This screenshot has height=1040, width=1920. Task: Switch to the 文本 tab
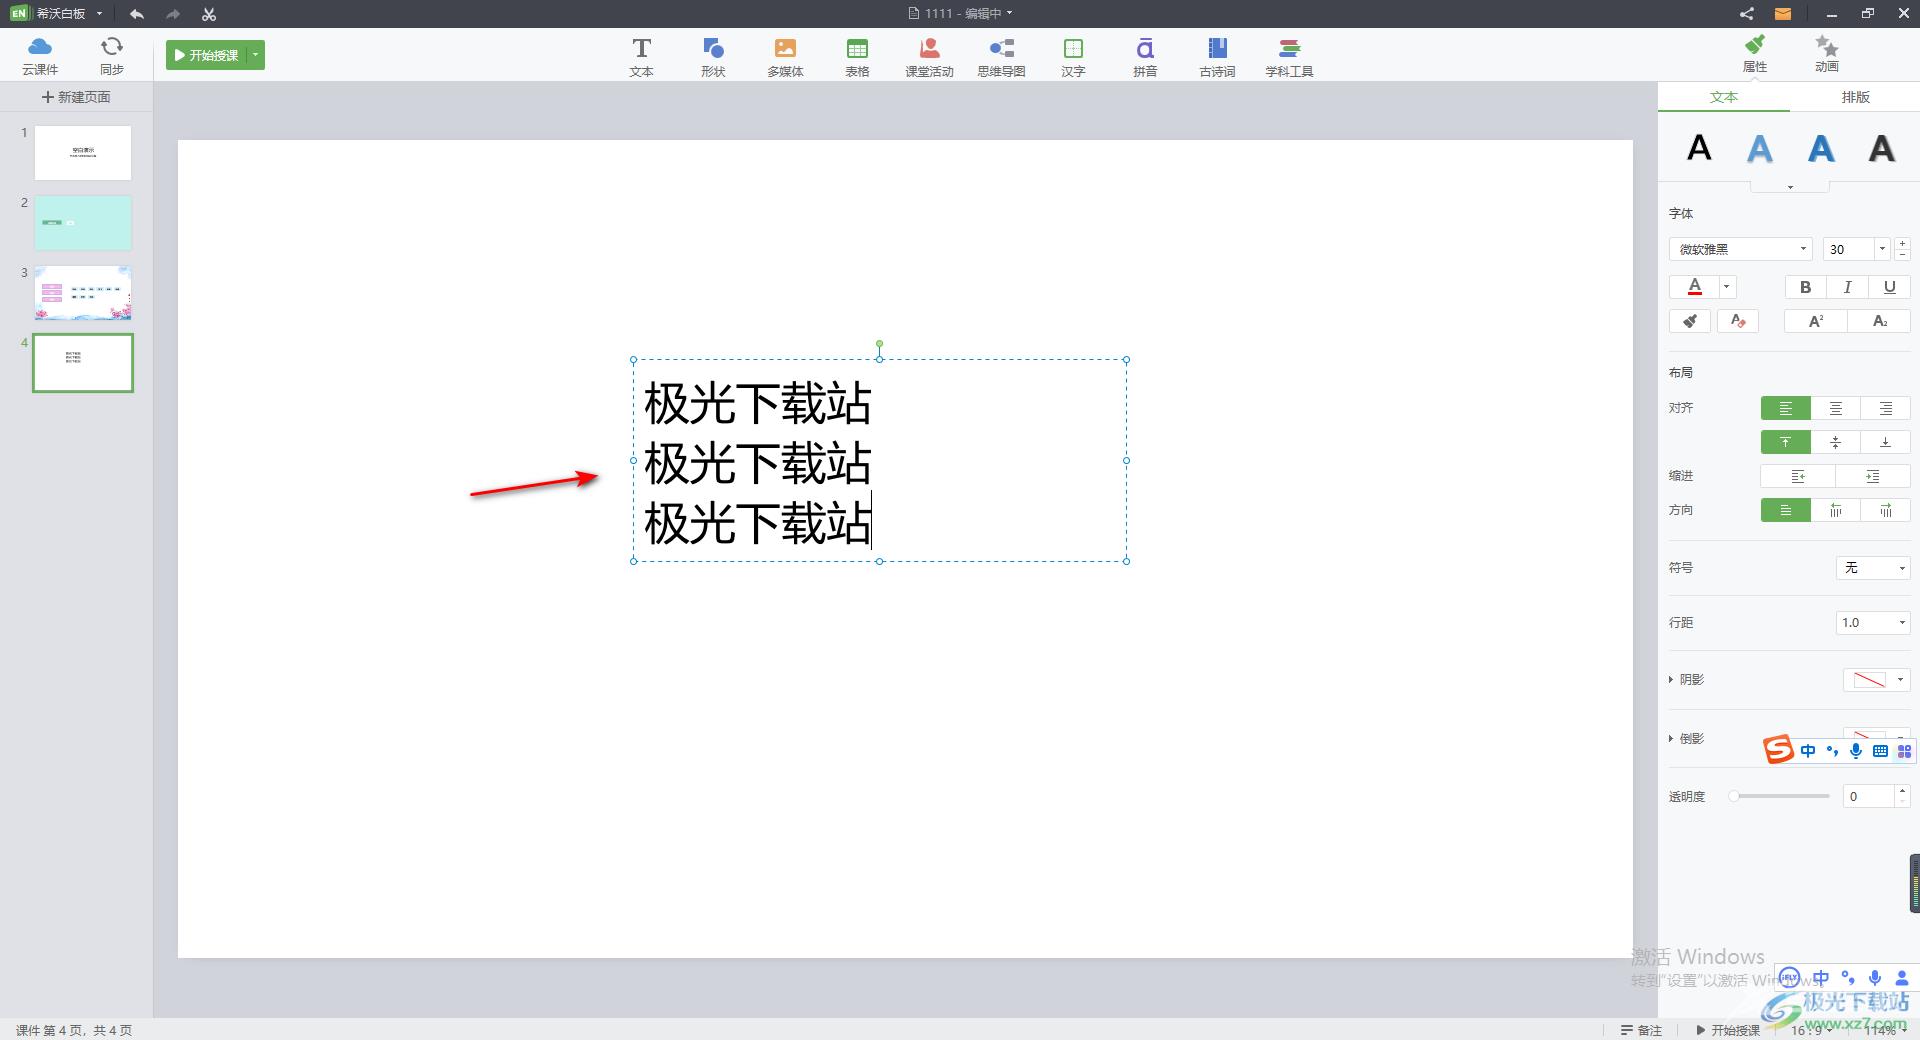(1724, 97)
